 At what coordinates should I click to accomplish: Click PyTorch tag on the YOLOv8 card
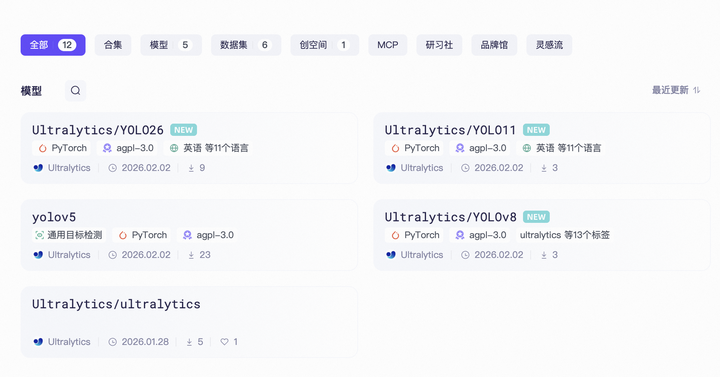click(415, 235)
